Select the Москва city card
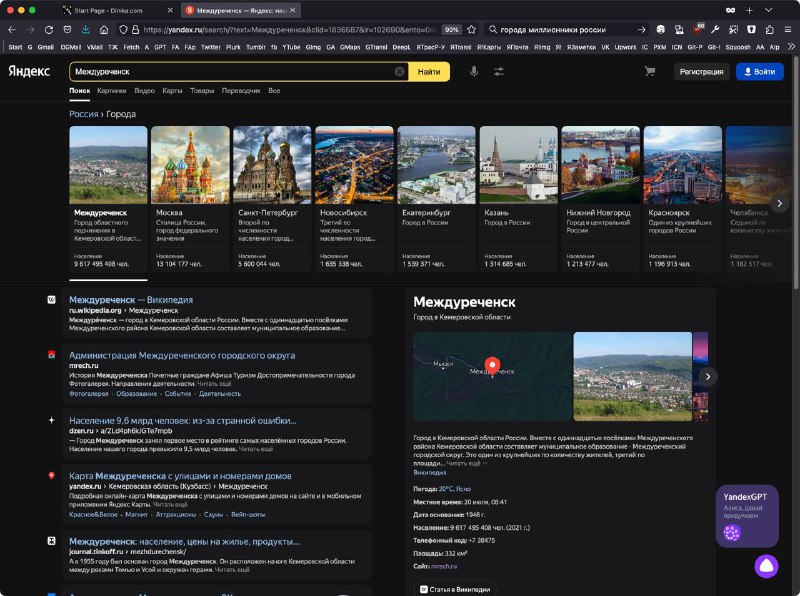The width and height of the screenshot is (800, 596). [x=190, y=199]
